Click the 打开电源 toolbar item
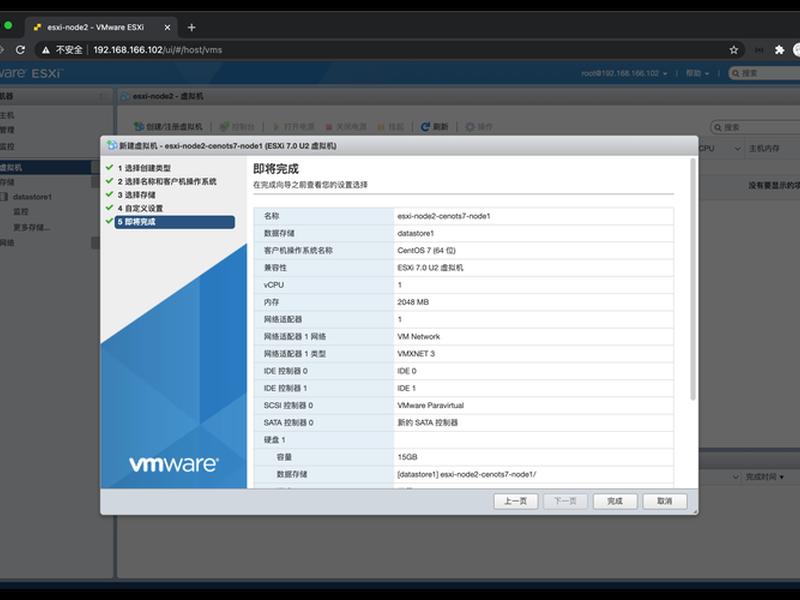 [293, 127]
